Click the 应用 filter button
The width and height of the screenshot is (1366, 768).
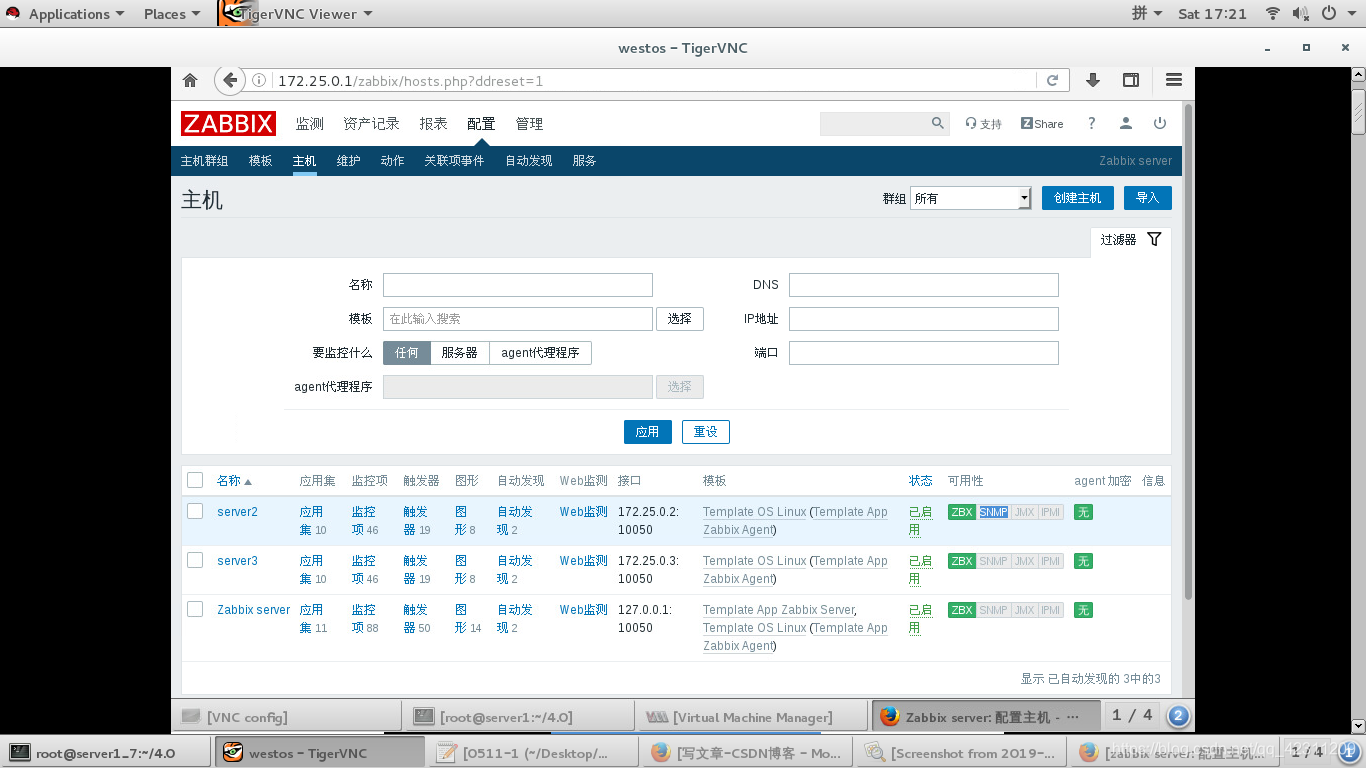(x=647, y=432)
